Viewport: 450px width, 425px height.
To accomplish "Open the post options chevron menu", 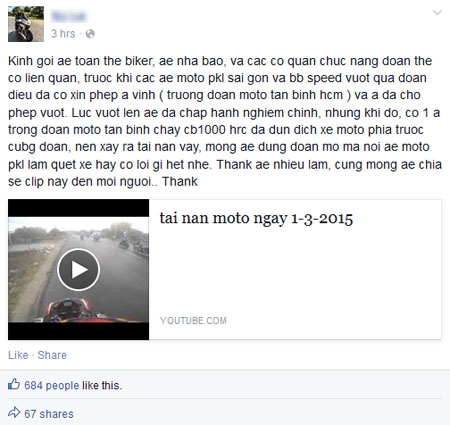I will click(x=437, y=13).
